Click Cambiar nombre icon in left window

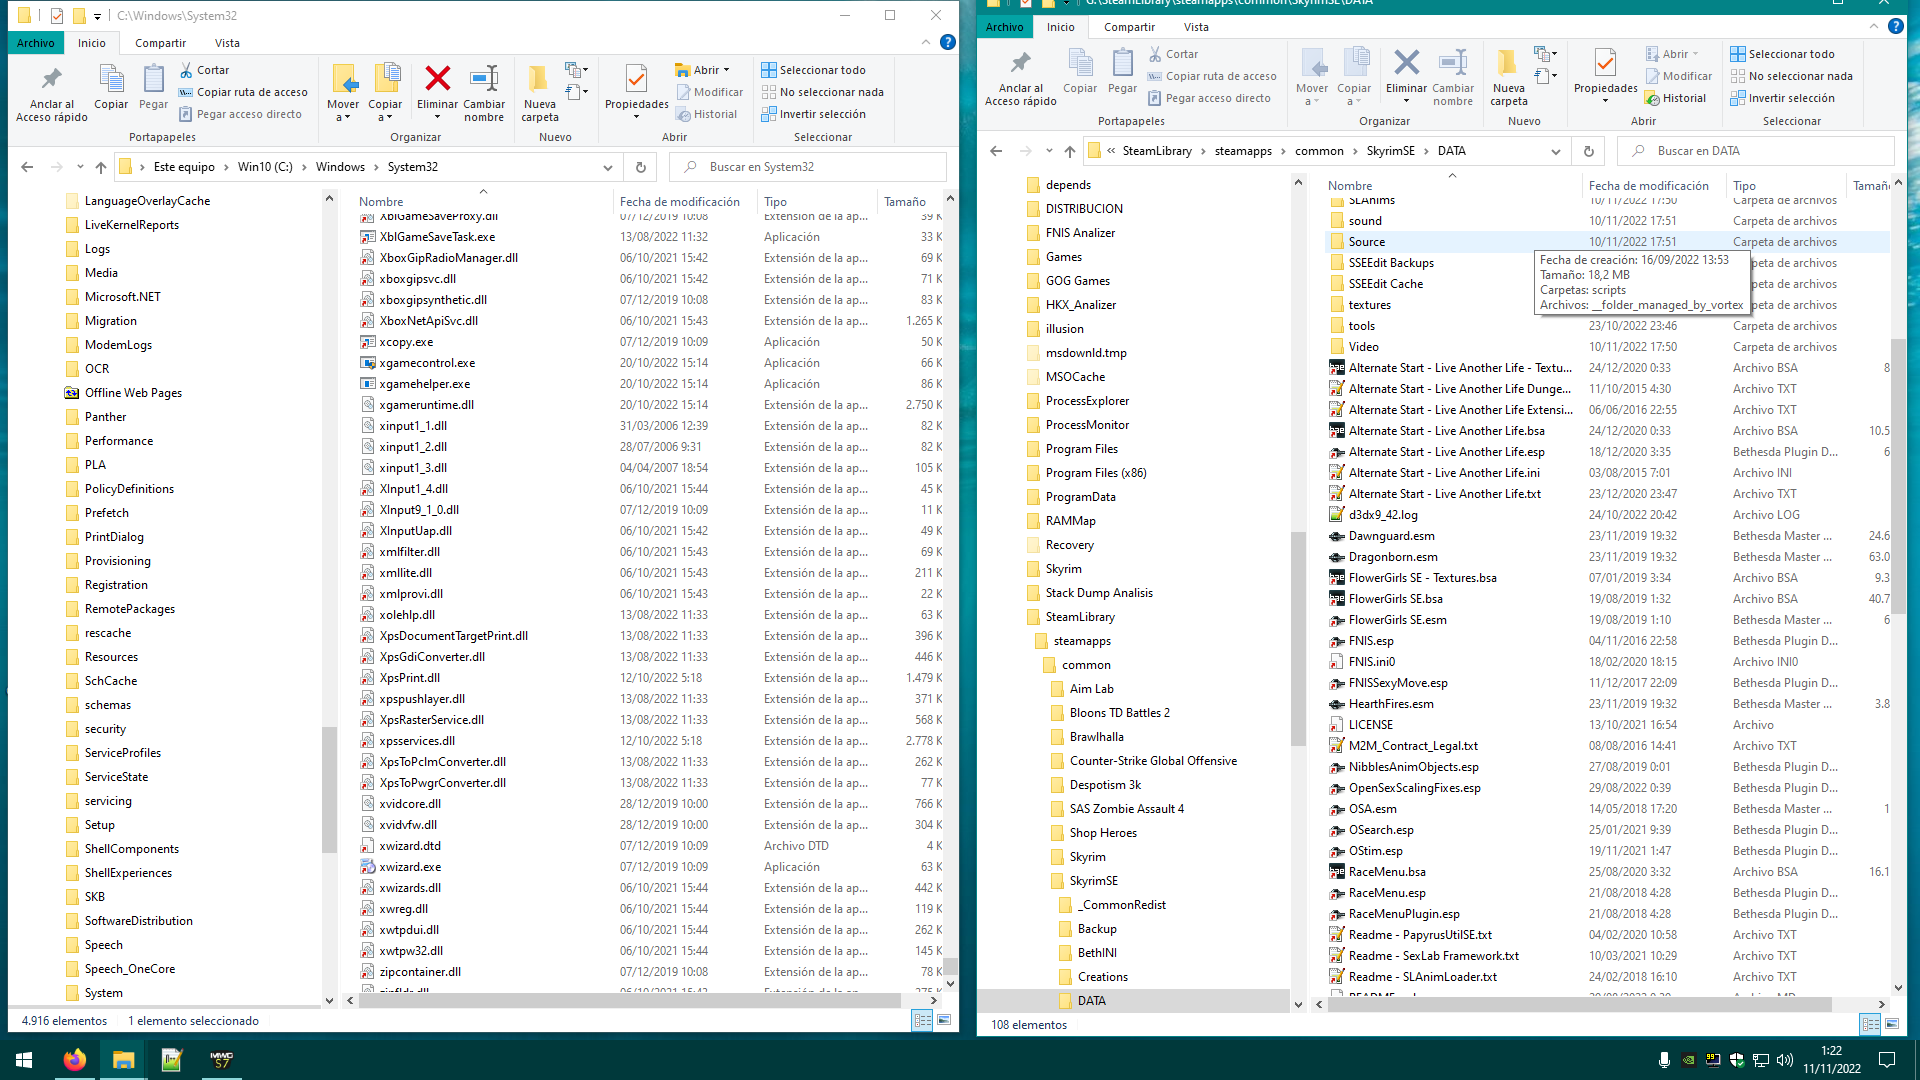click(484, 80)
